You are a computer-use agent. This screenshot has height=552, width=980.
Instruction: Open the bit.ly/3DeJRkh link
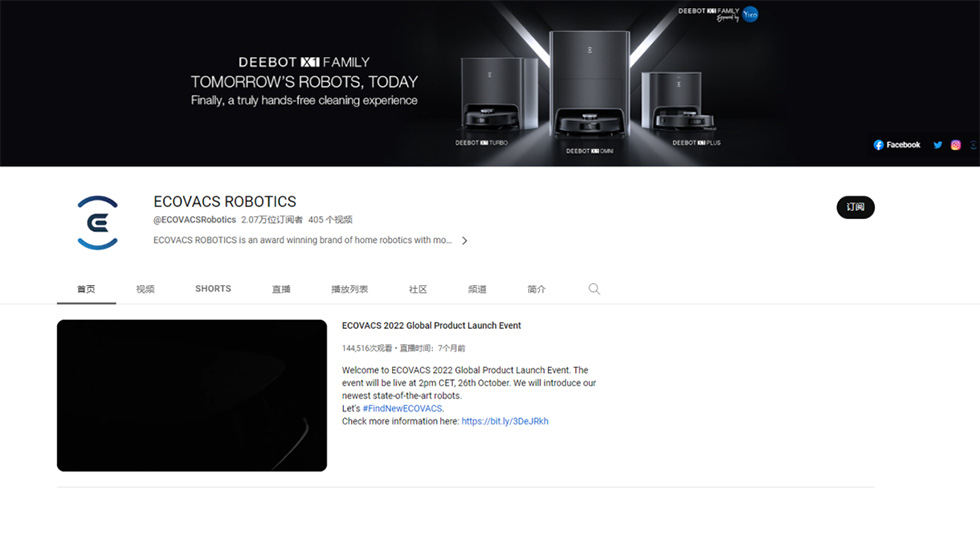click(504, 421)
